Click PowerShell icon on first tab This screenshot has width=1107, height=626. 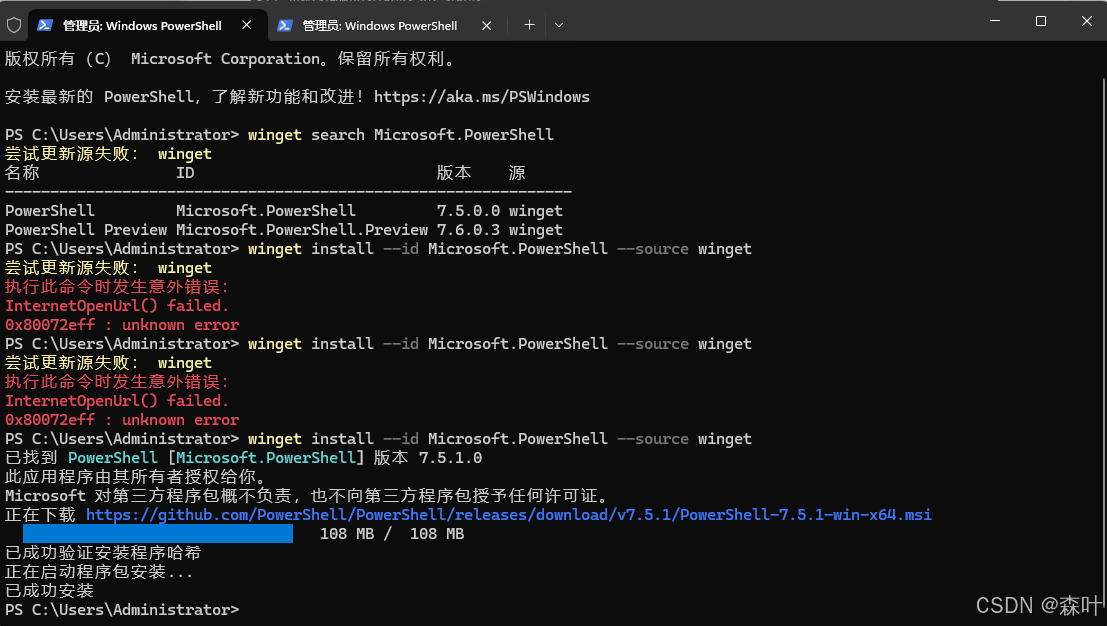(45, 25)
